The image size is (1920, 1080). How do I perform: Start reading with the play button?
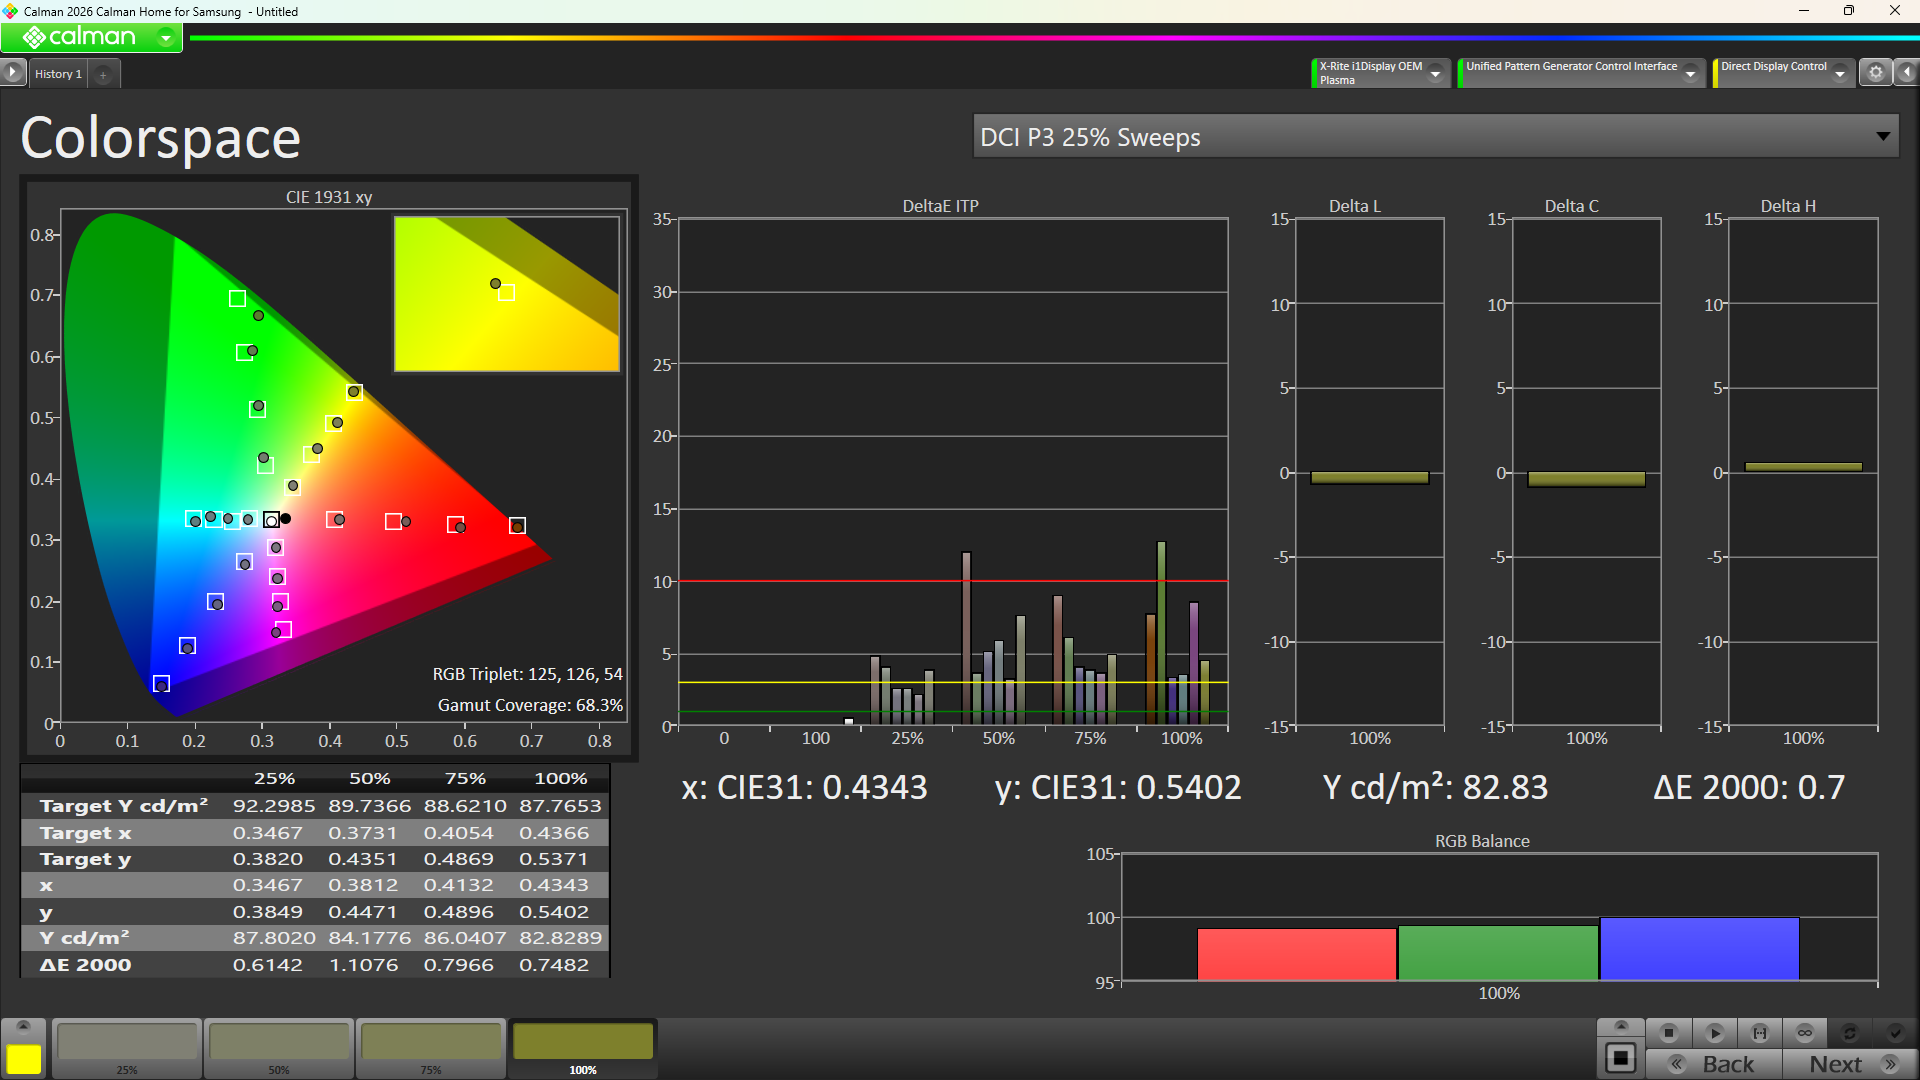[x=1715, y=1033]
